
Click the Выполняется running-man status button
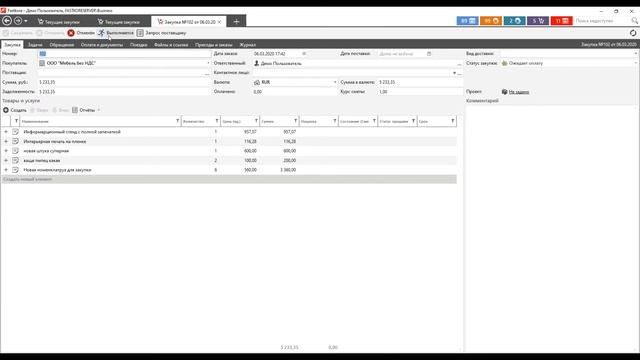pos(116,33)
